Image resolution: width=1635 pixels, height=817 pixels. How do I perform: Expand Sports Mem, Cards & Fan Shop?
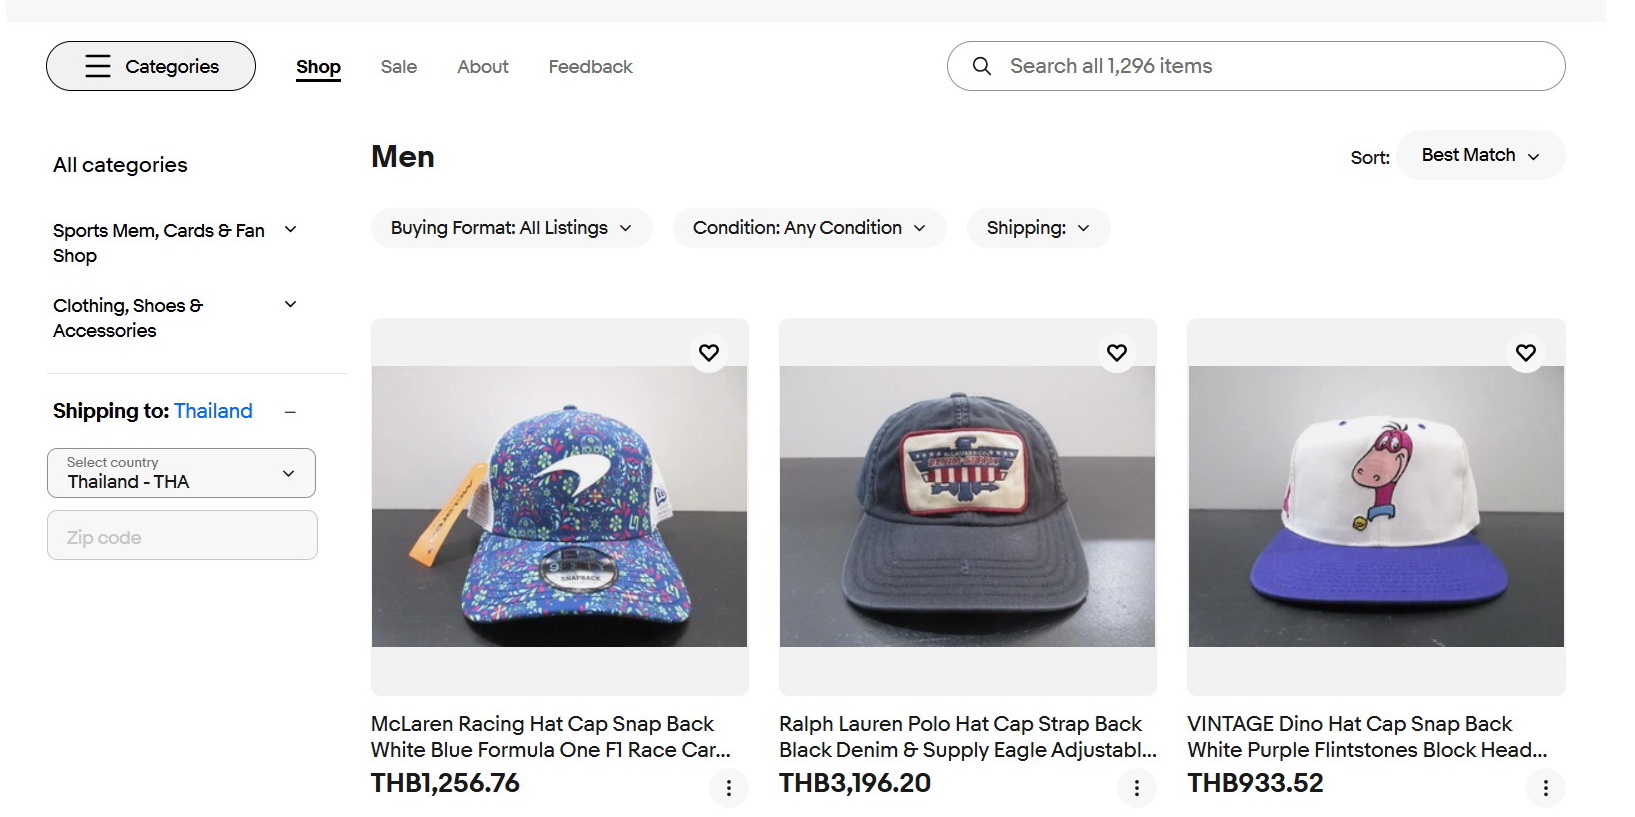pos(290,230)
